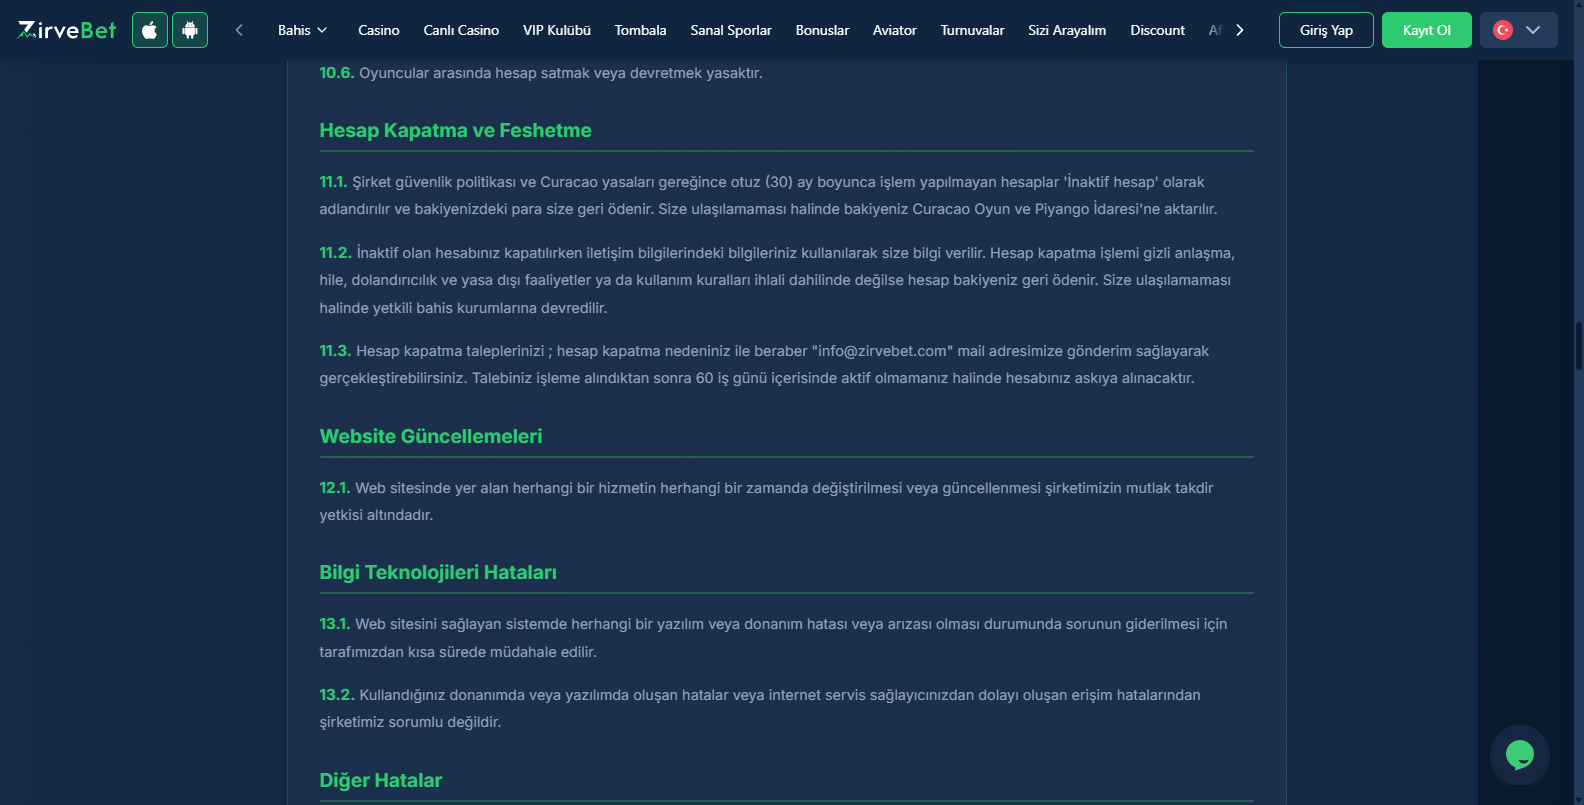Launch the Aviator game link
1584x805 pixels.
895,30
